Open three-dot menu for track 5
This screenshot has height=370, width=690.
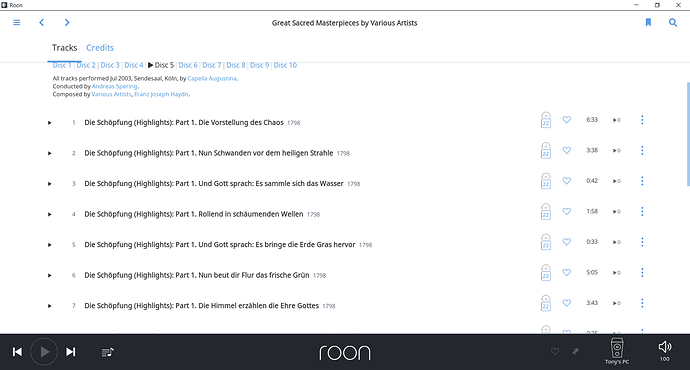(642, 242)
